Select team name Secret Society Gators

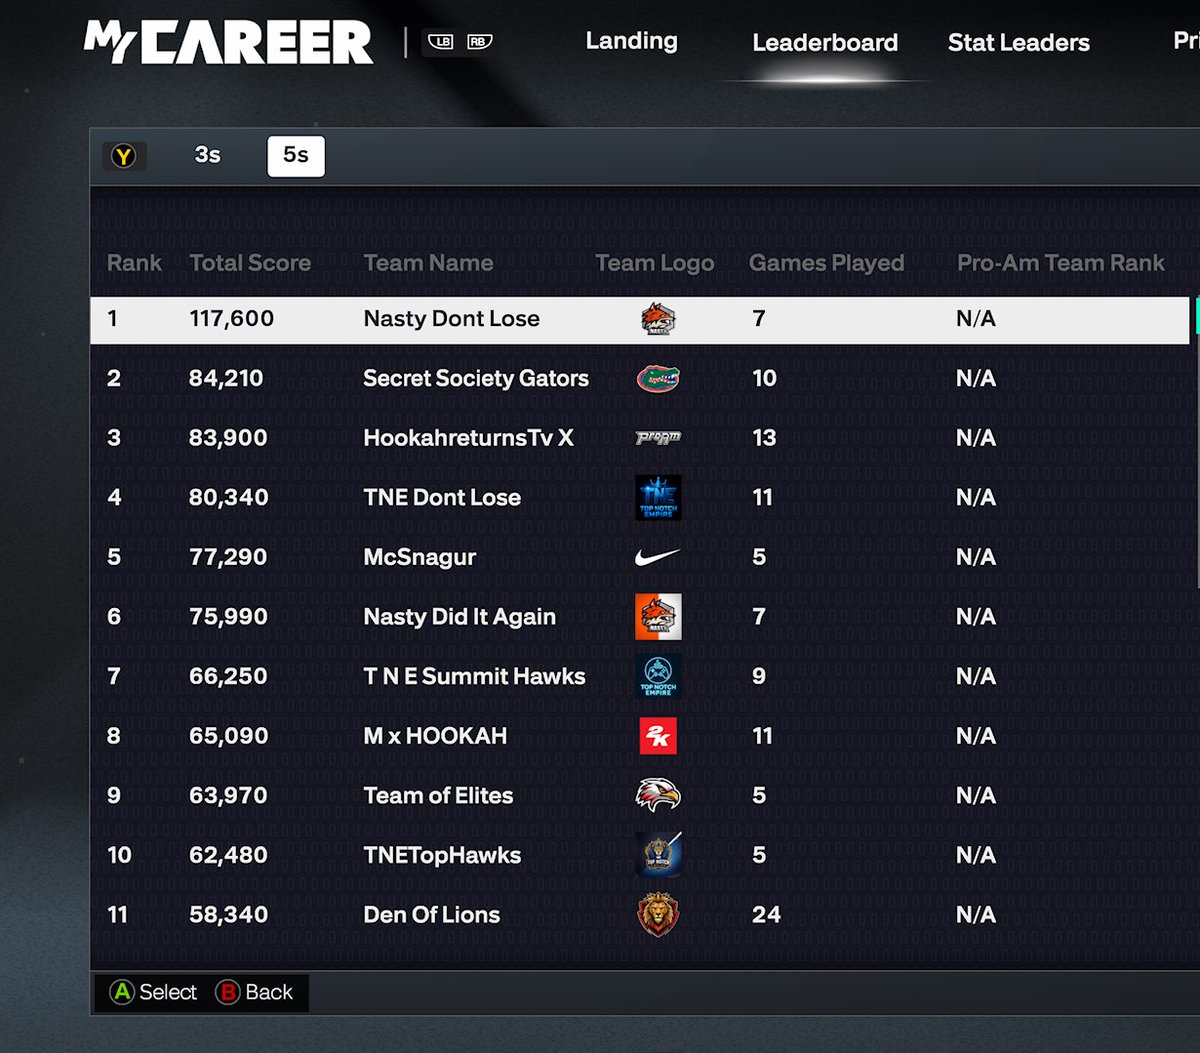tap(476, 378)
